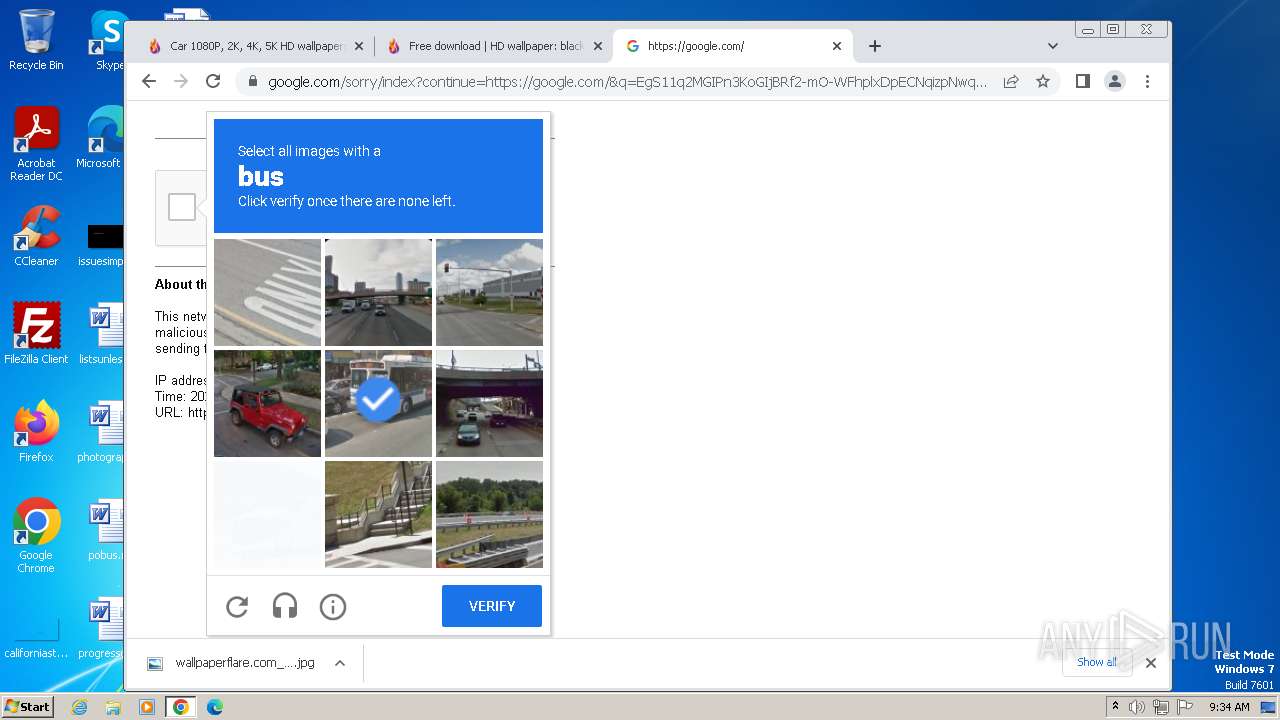Click the site lock icon
1280x720 pixels.
pos(252,81)
